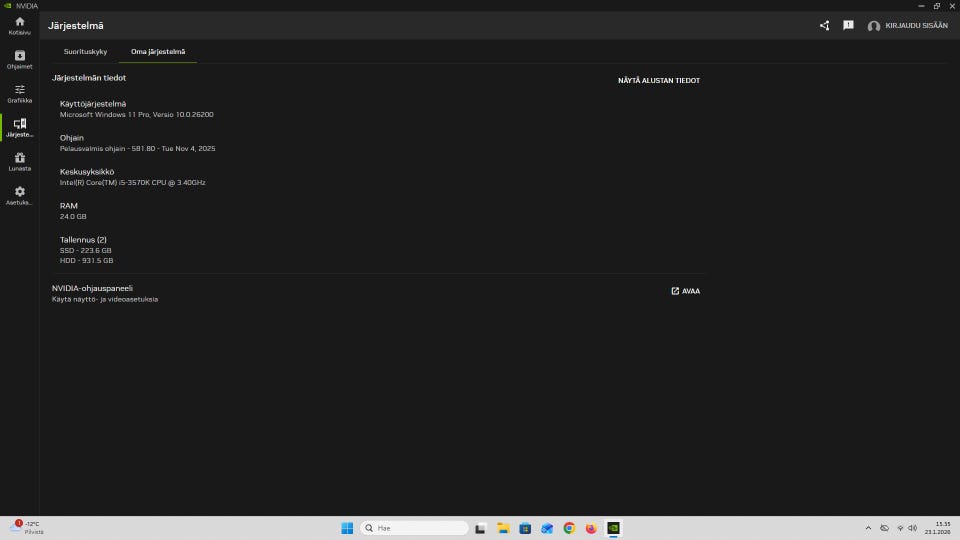Open Microsoft Store from taskbar
960x540 pixels.
pyautogui.click(x=525, y=528)
